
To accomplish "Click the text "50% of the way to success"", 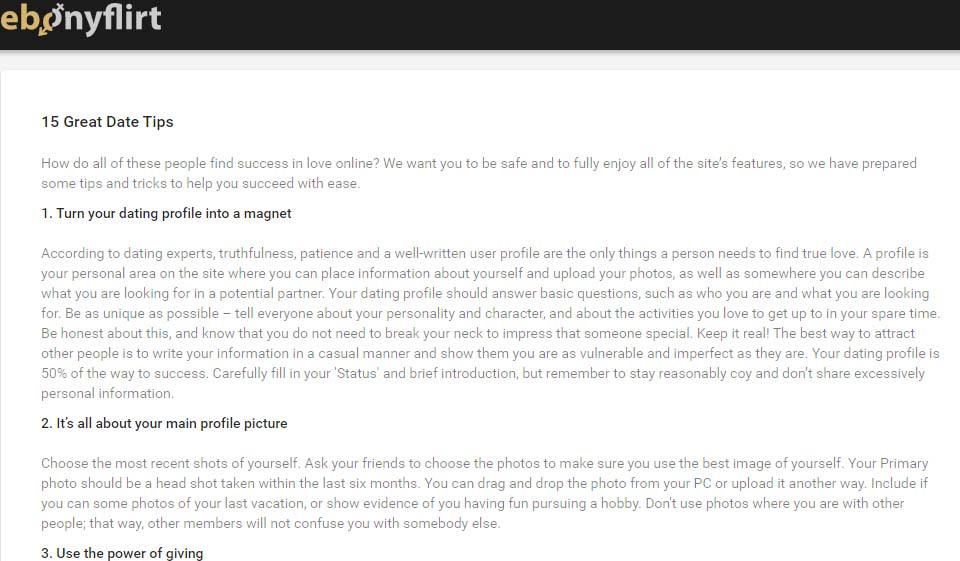I will pyautogui.click(x=110, y=373).
